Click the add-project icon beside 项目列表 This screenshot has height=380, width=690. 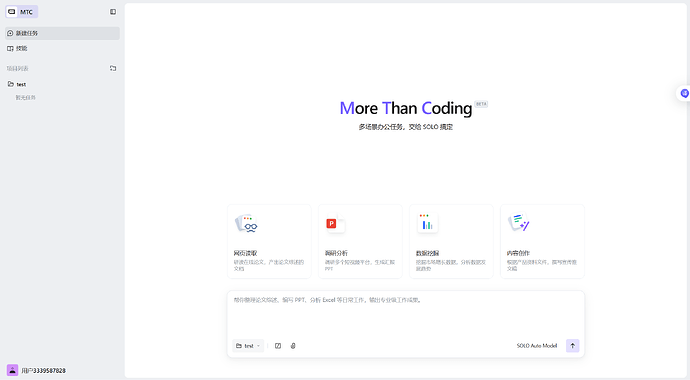tap(113, 68)
